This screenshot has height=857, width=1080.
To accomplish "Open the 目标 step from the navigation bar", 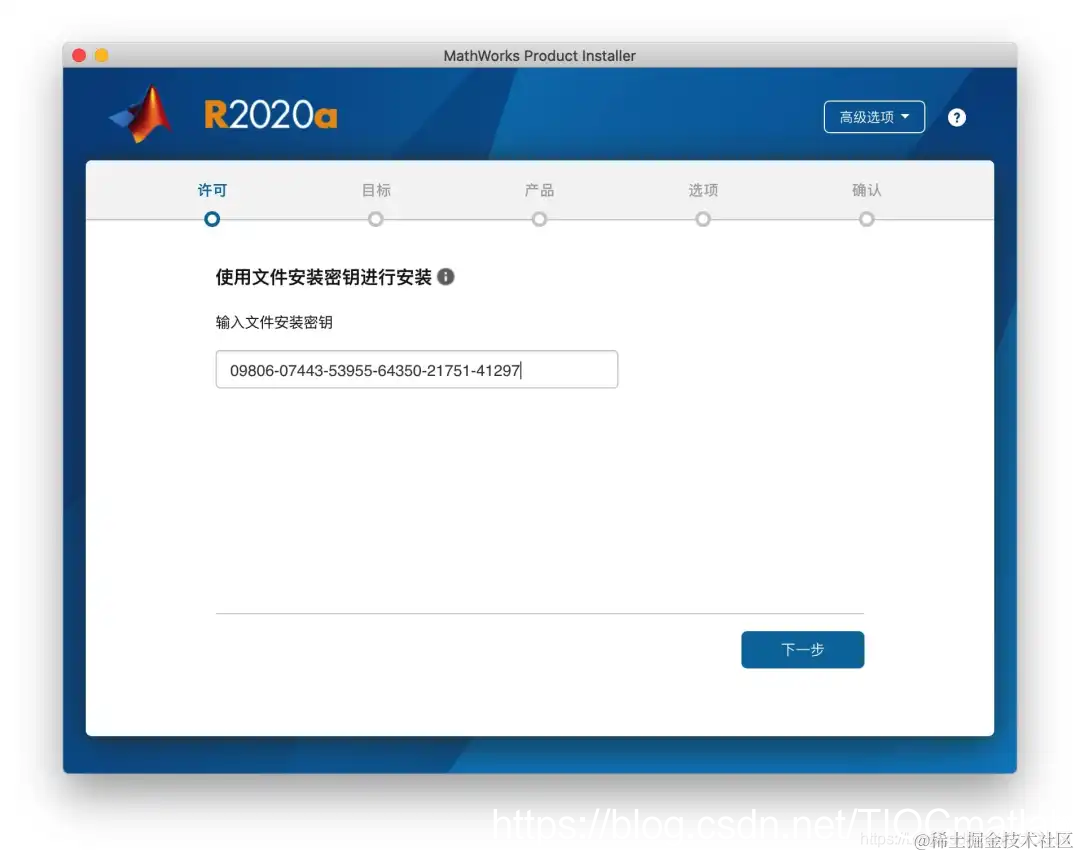I will pyautogui.click(x=375, y=190).
